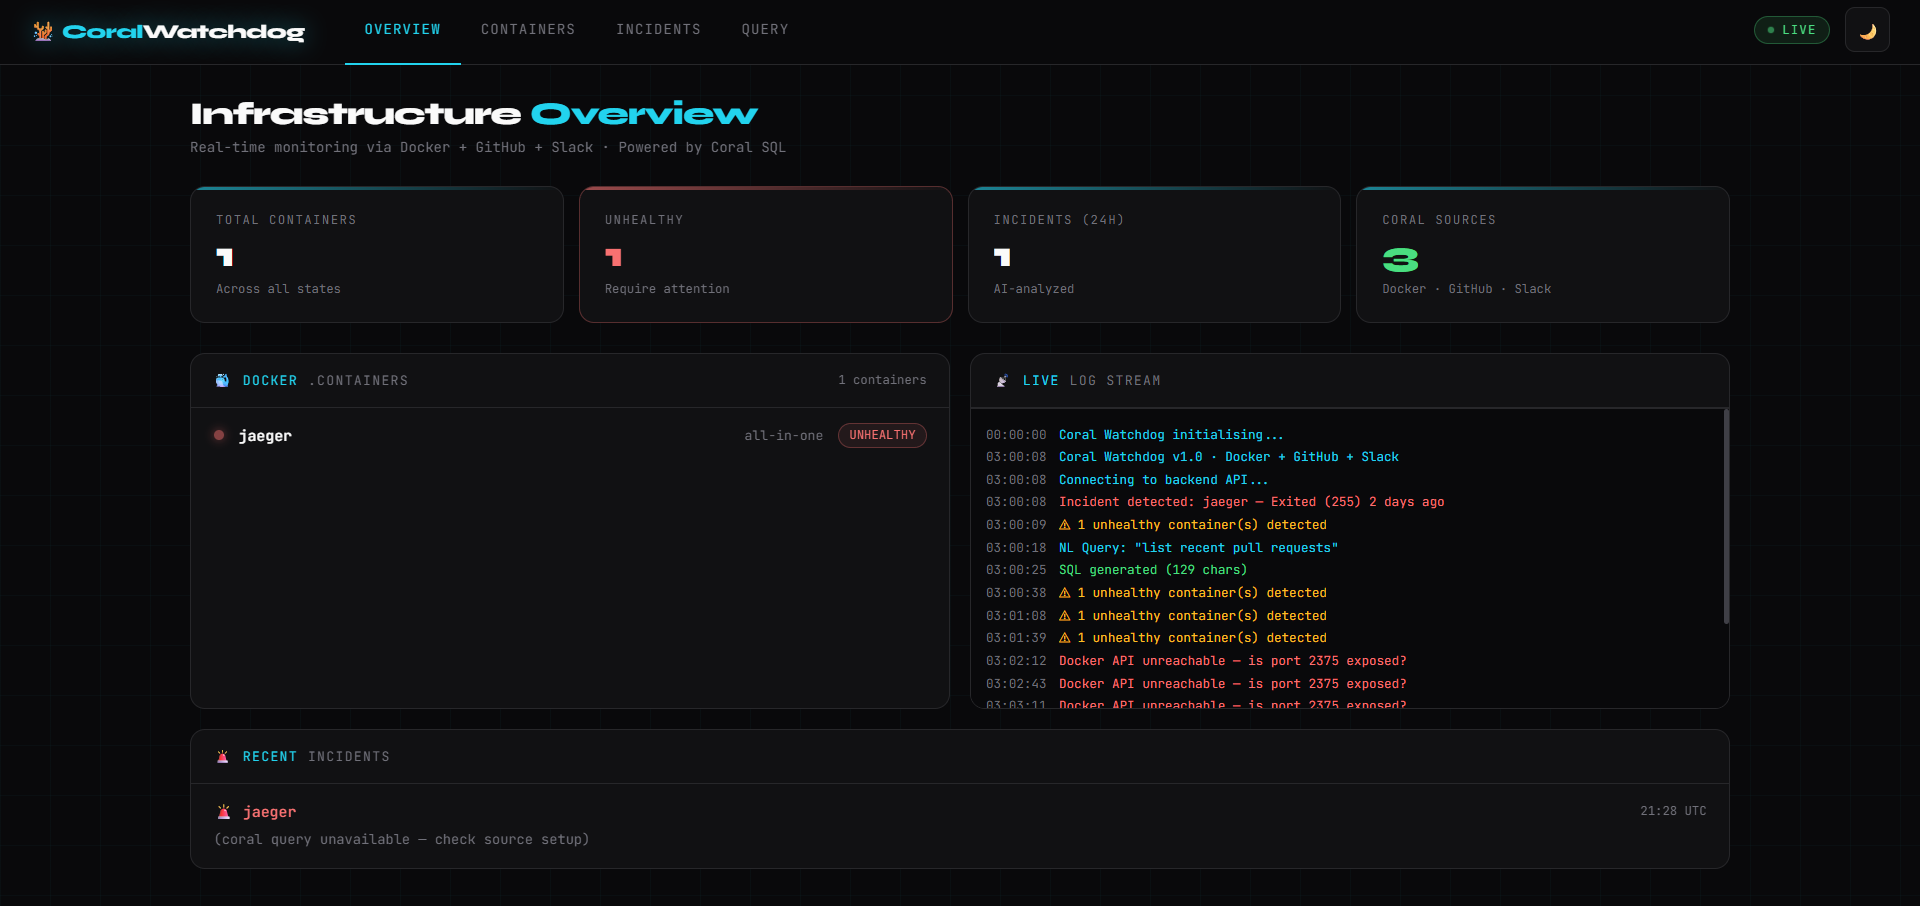This screenshot has width=1920, height=906.
Task: Go to the Incidents tab
Action: [658, 30]
